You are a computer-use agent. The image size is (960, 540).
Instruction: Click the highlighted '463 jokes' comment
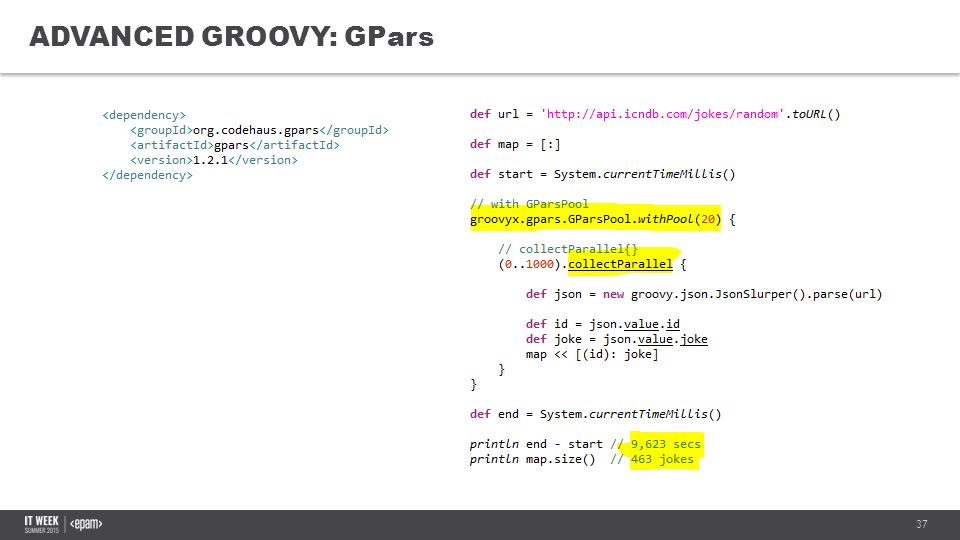click(662, 459)
